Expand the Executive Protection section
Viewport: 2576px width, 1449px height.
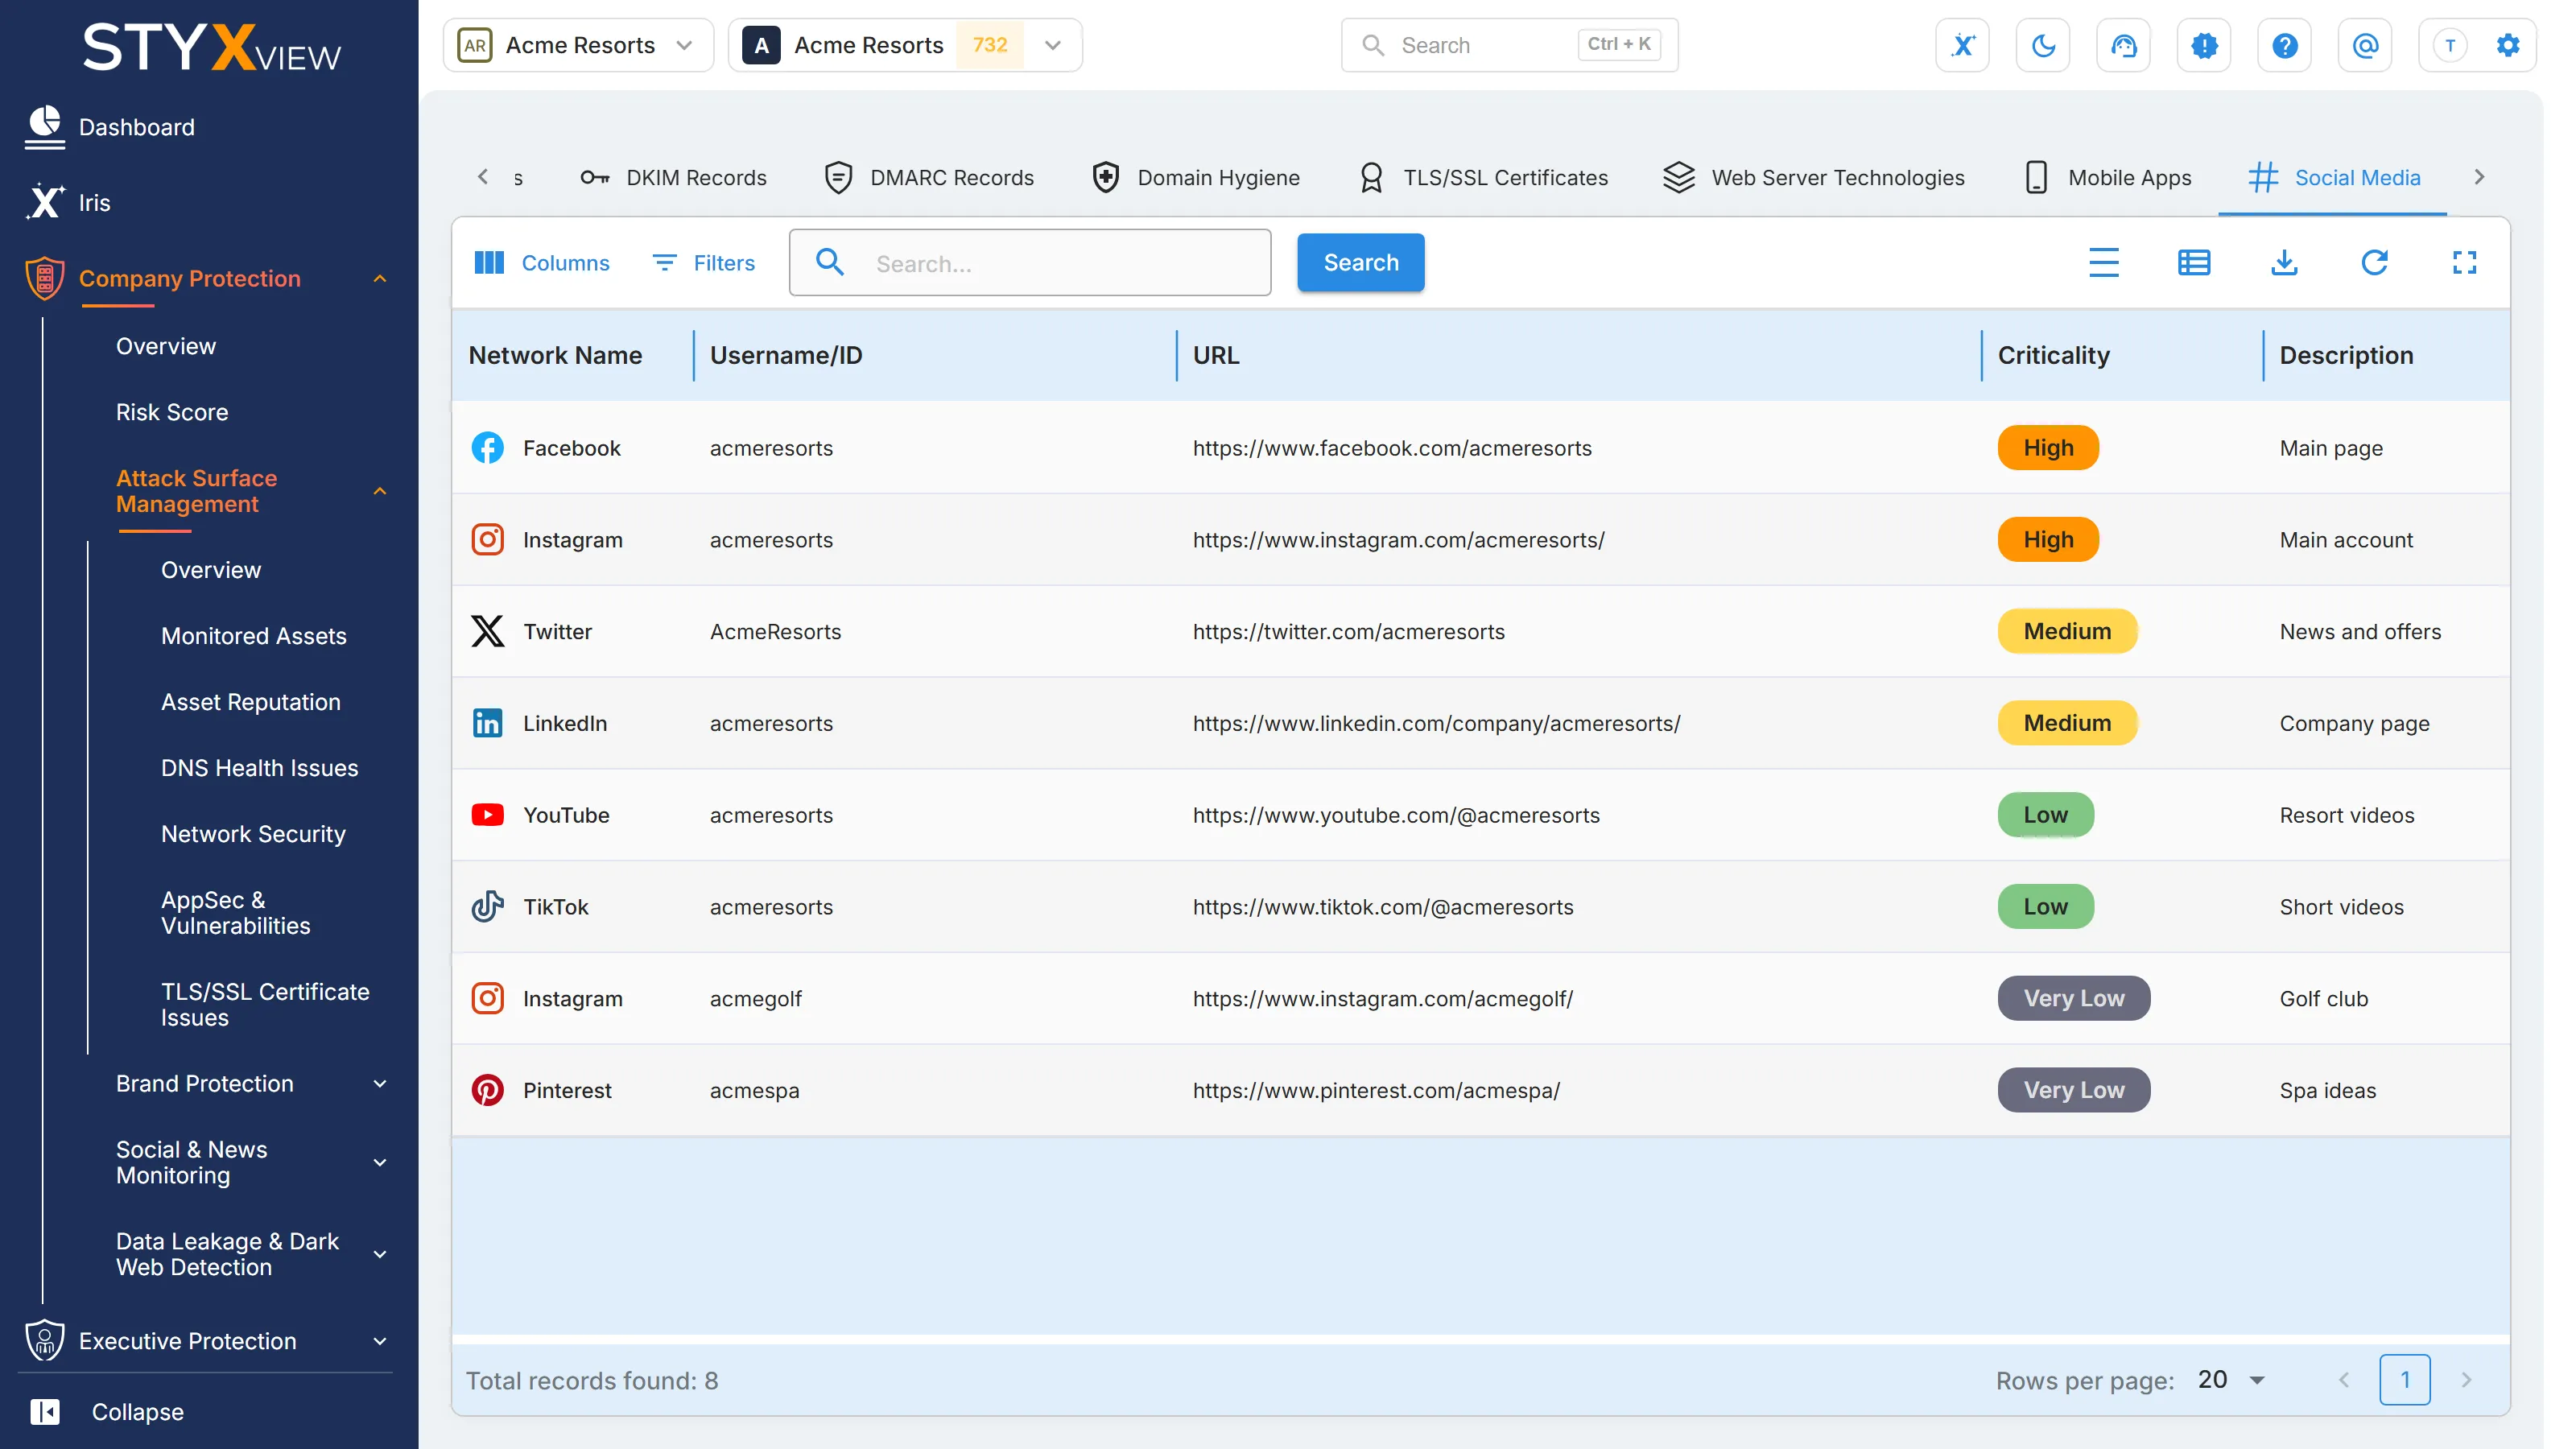208,1340
